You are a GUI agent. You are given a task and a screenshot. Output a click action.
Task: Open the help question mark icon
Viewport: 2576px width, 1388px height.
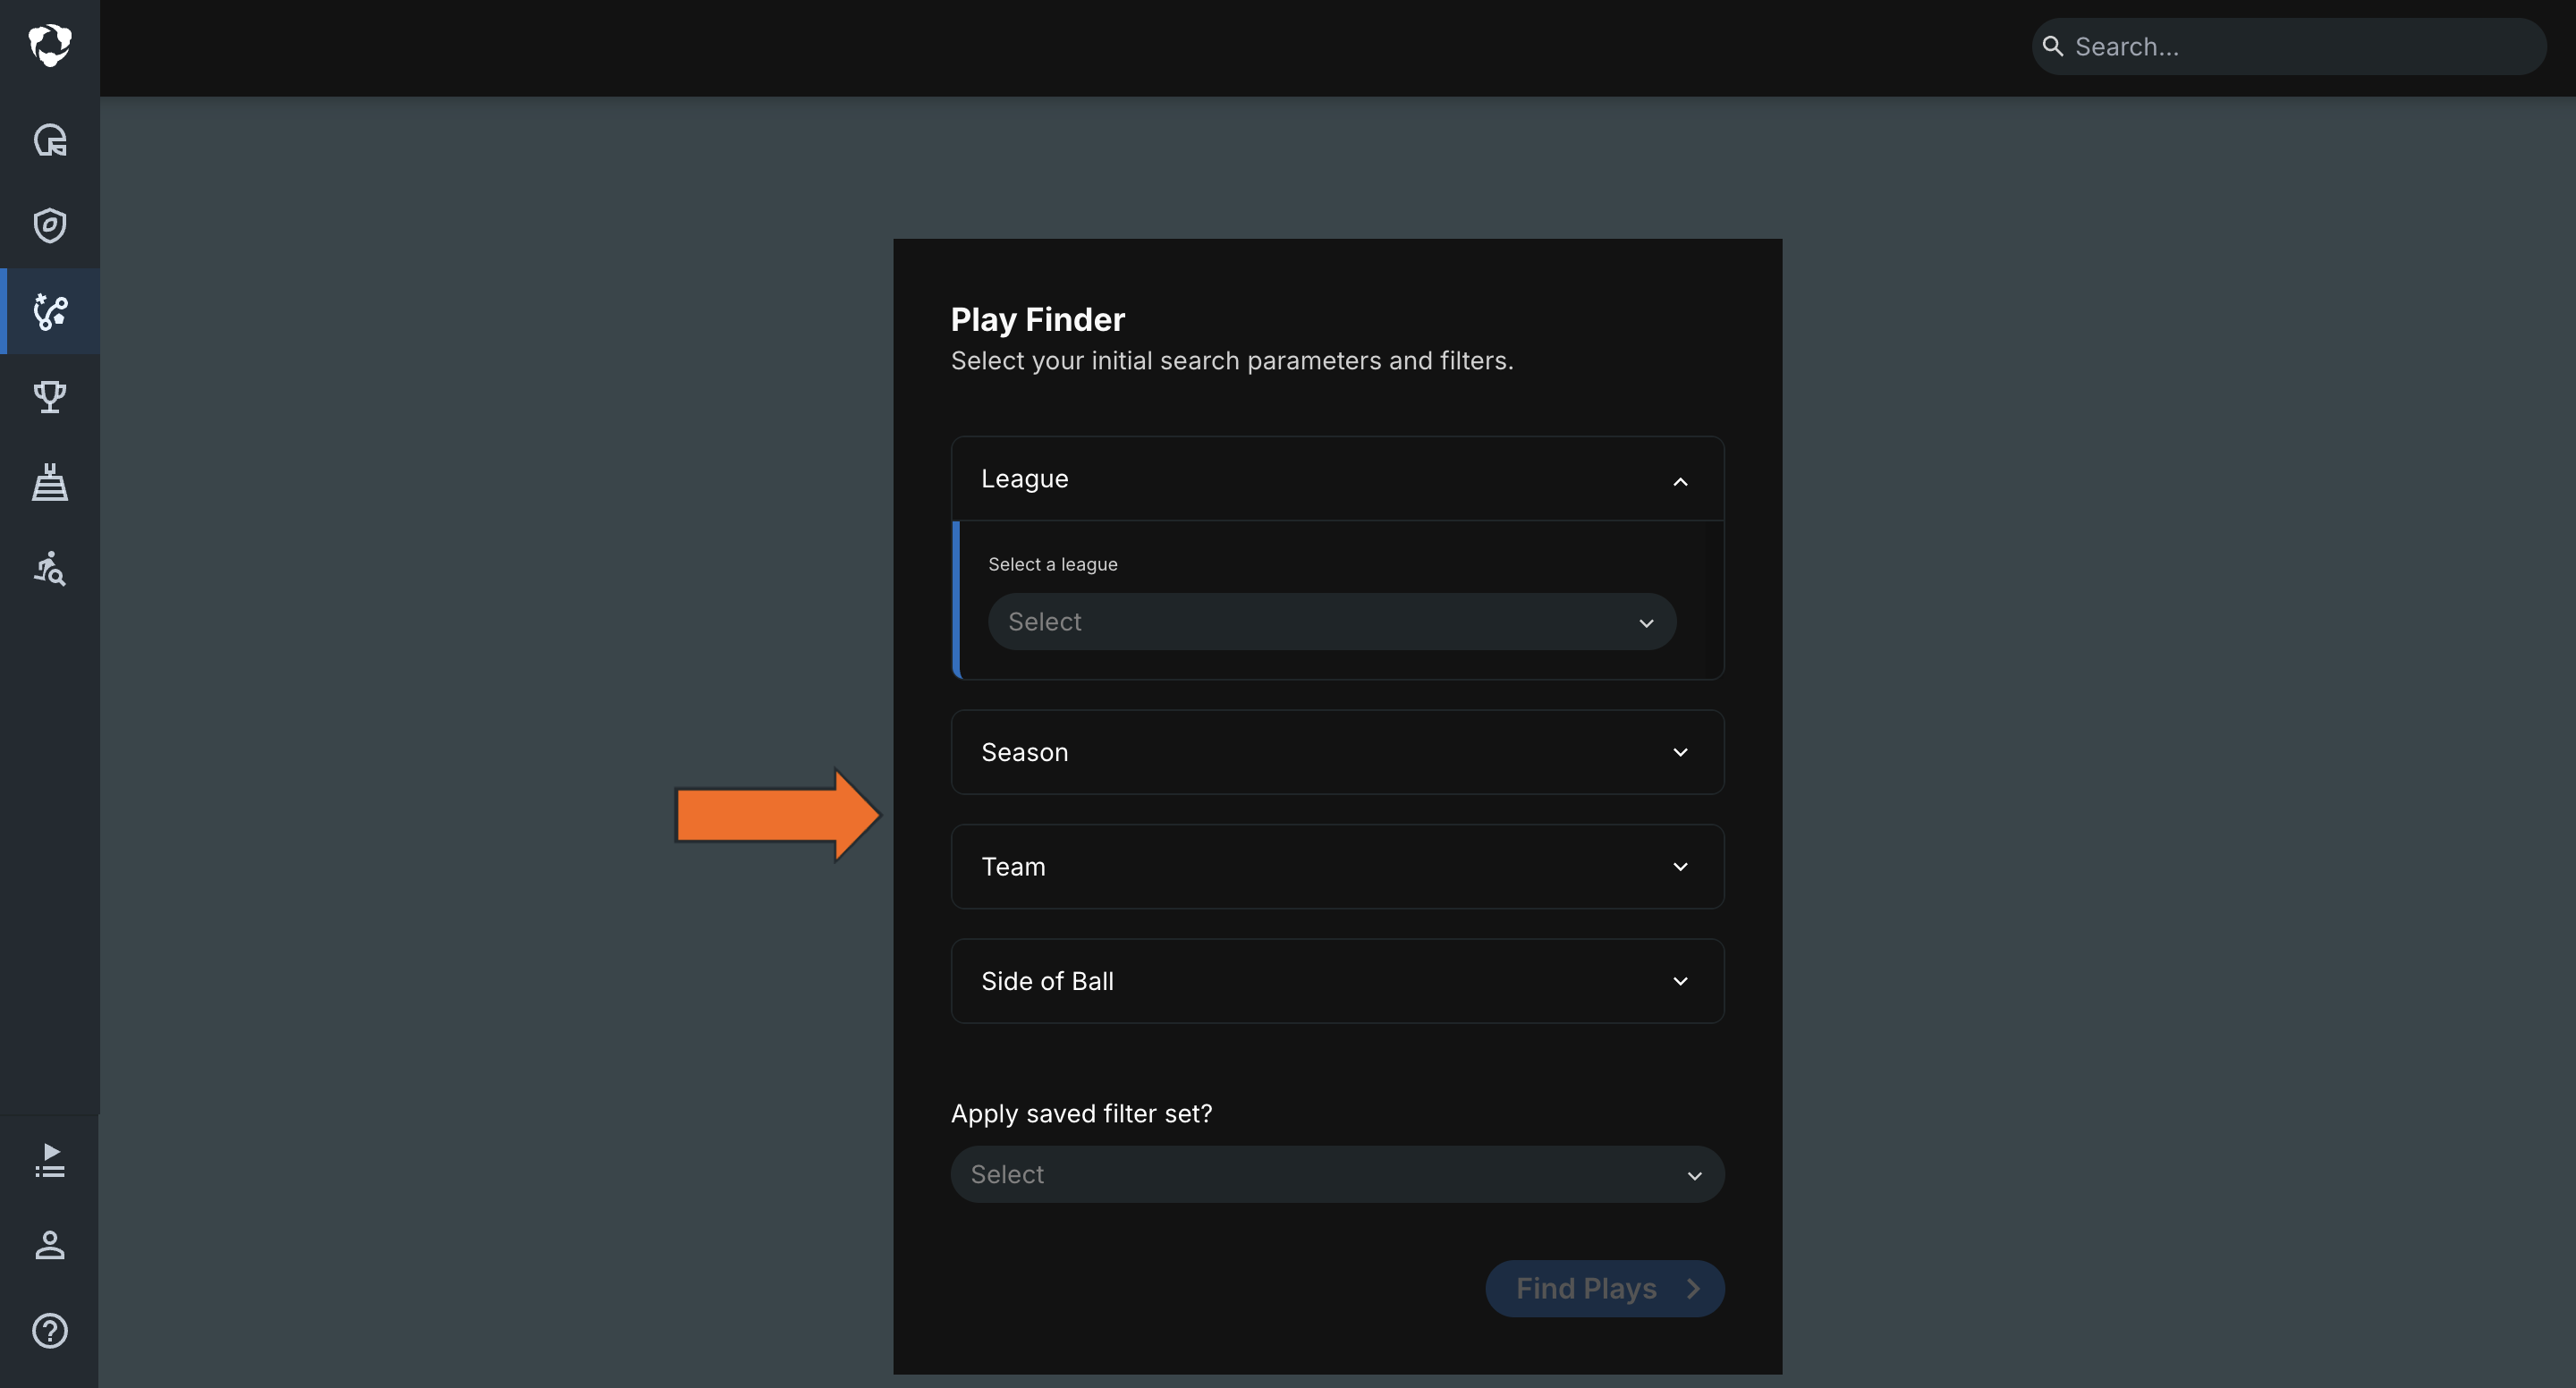(50, 1331)
